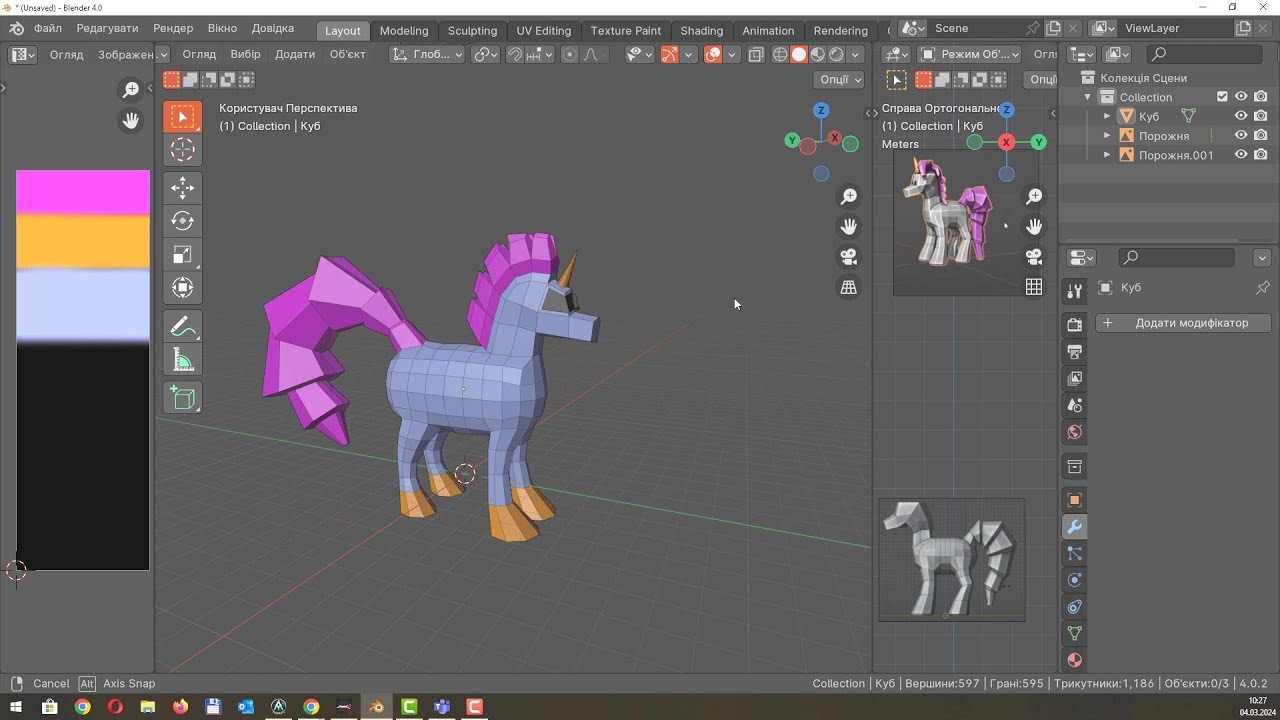The image size is (1280, 720).
Task: Select the Measure tool
Action: pos(182,359)
